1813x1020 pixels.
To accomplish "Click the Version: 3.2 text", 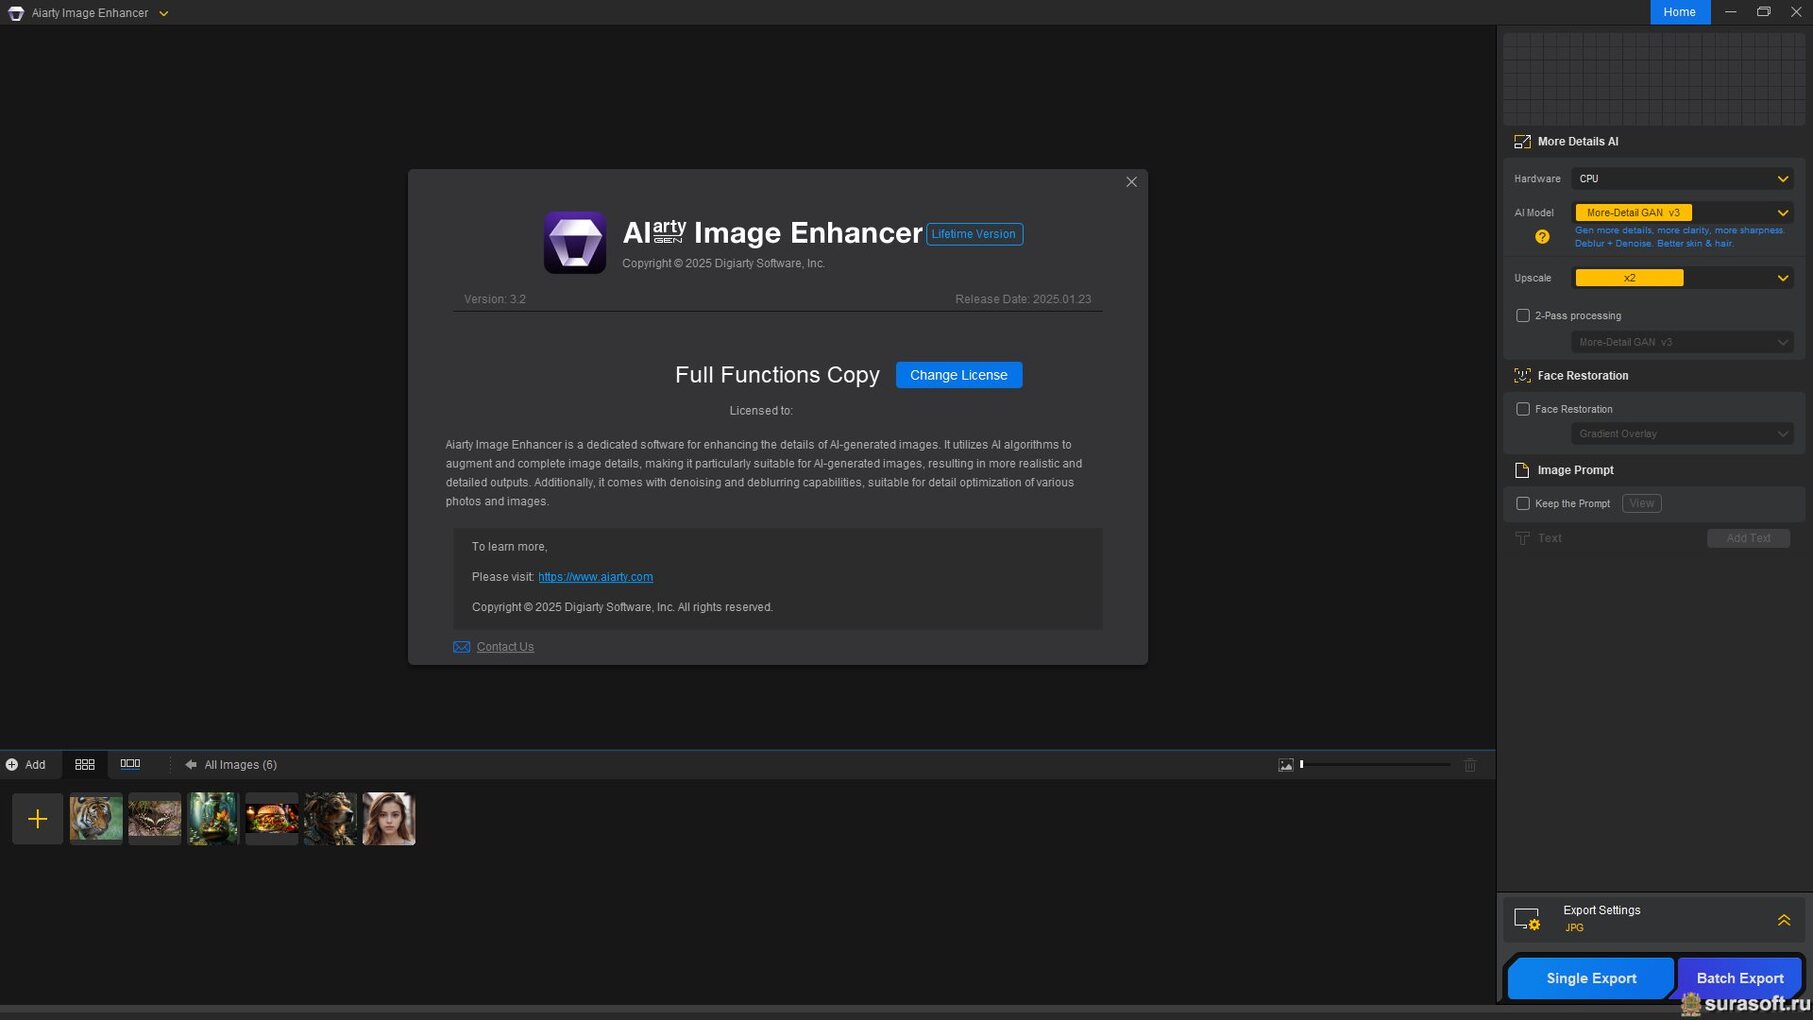I will [494, 299].
